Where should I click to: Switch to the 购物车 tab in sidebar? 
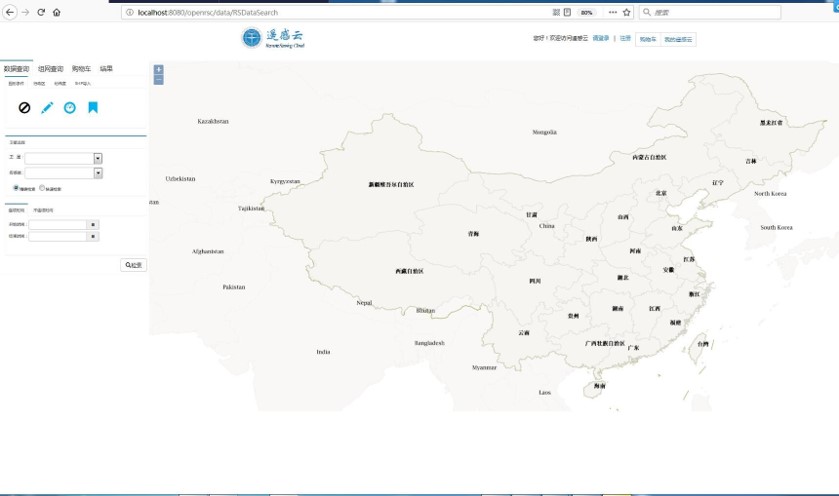(x=81, y=69)
